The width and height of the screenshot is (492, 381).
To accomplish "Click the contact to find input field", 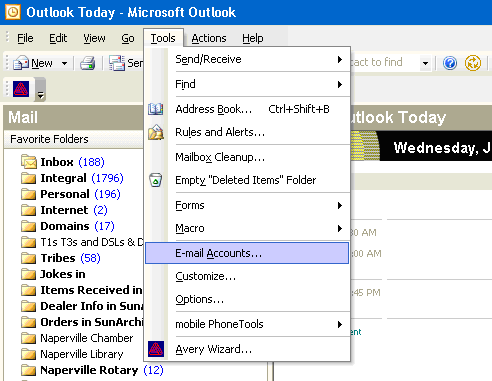I will 384,62.
